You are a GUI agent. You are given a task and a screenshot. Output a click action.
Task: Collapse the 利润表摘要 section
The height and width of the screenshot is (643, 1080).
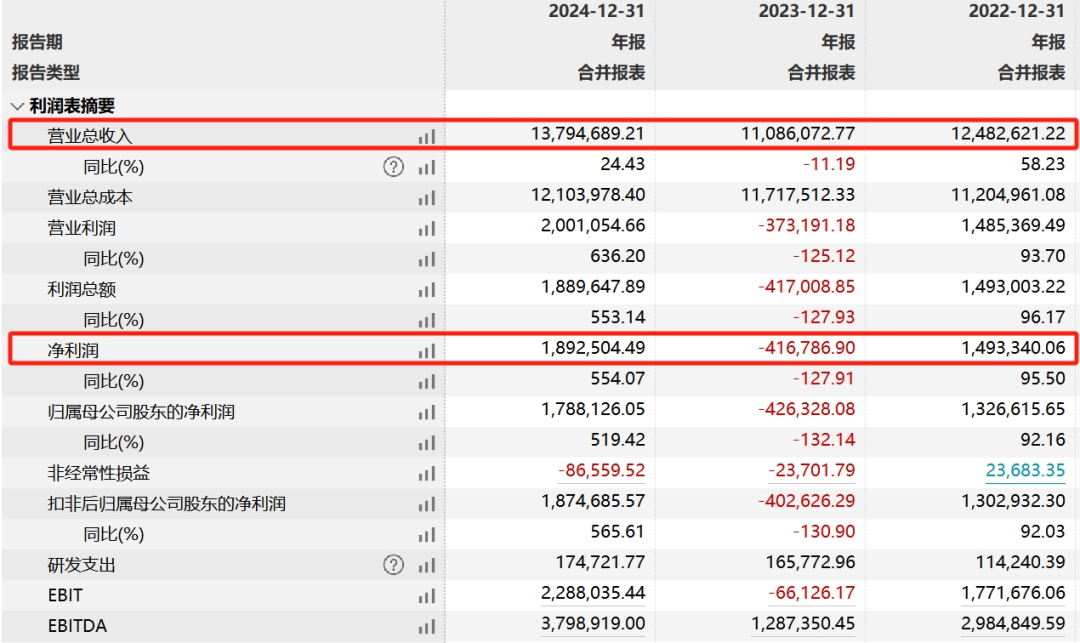(x=17, y=106)
